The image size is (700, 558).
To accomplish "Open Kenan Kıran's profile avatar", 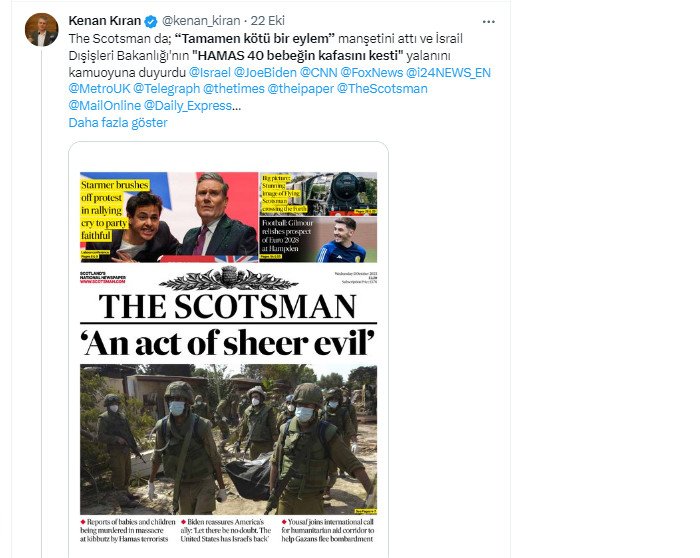I will 42,30.
